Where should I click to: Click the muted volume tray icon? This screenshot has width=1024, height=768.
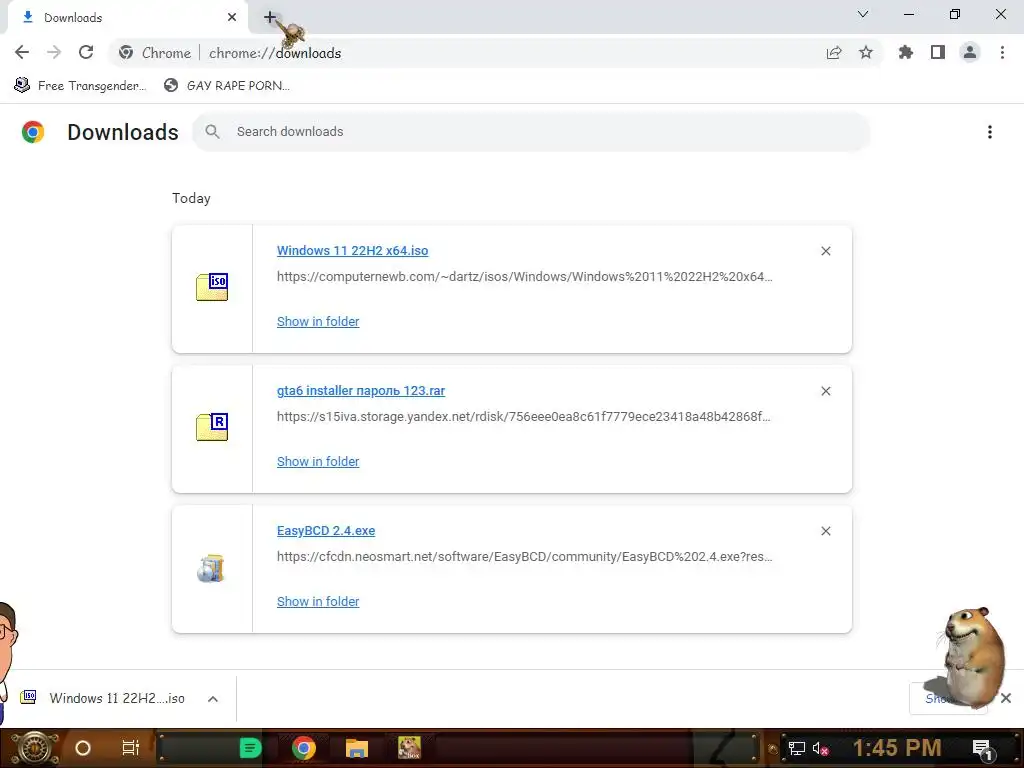tap(820, 748)
